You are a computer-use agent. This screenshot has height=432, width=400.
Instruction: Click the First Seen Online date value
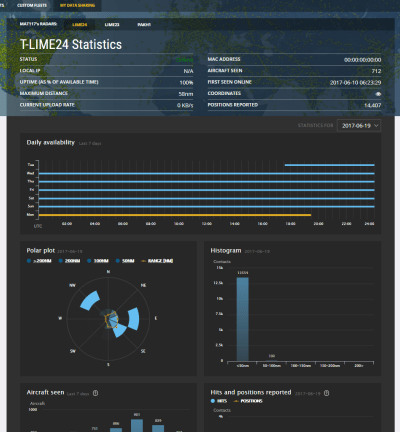(x=355, y=82)
